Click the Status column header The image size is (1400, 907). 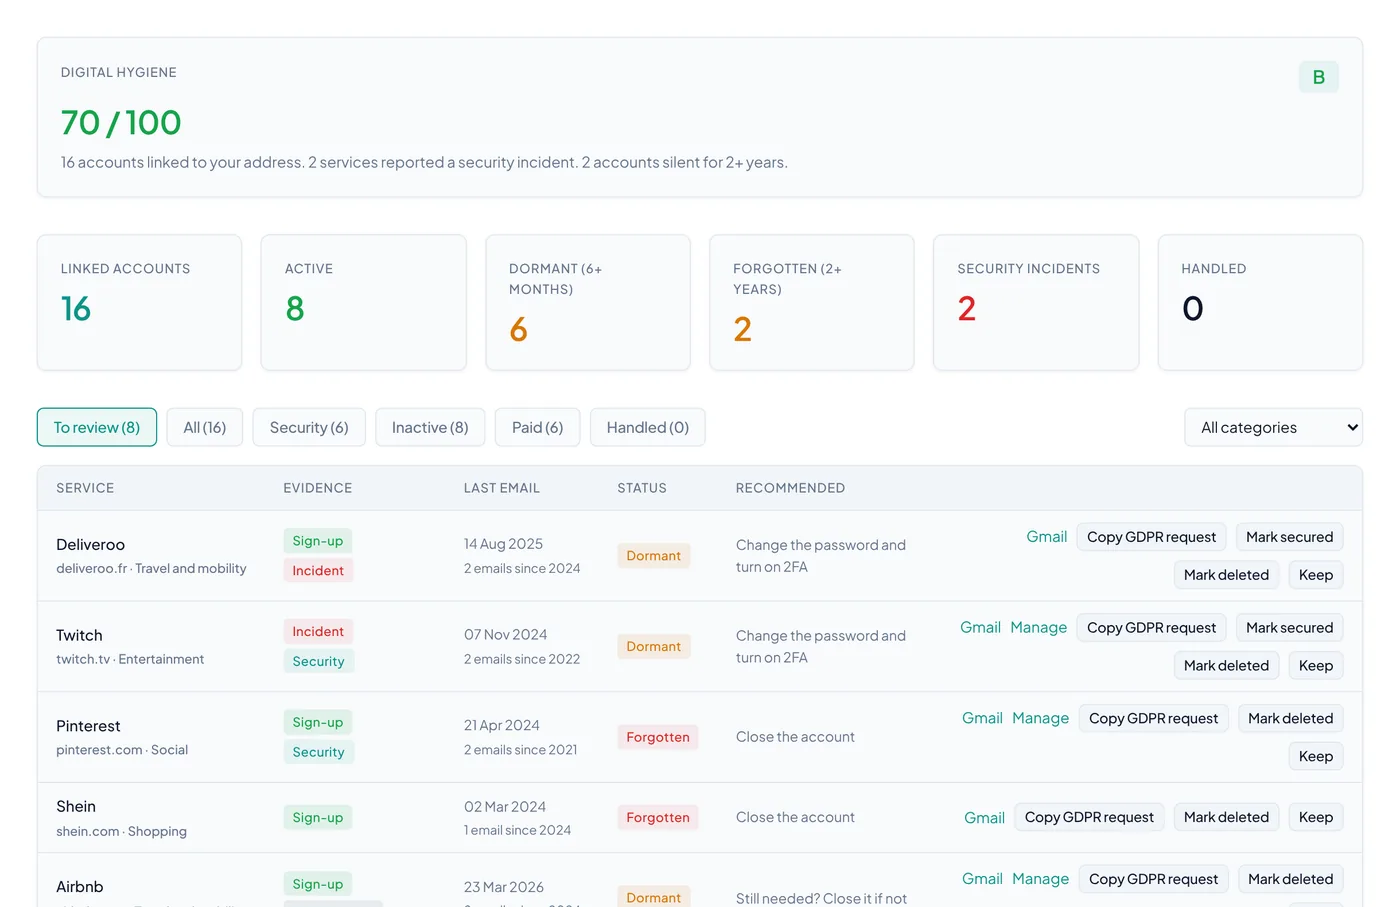(642, 488)
